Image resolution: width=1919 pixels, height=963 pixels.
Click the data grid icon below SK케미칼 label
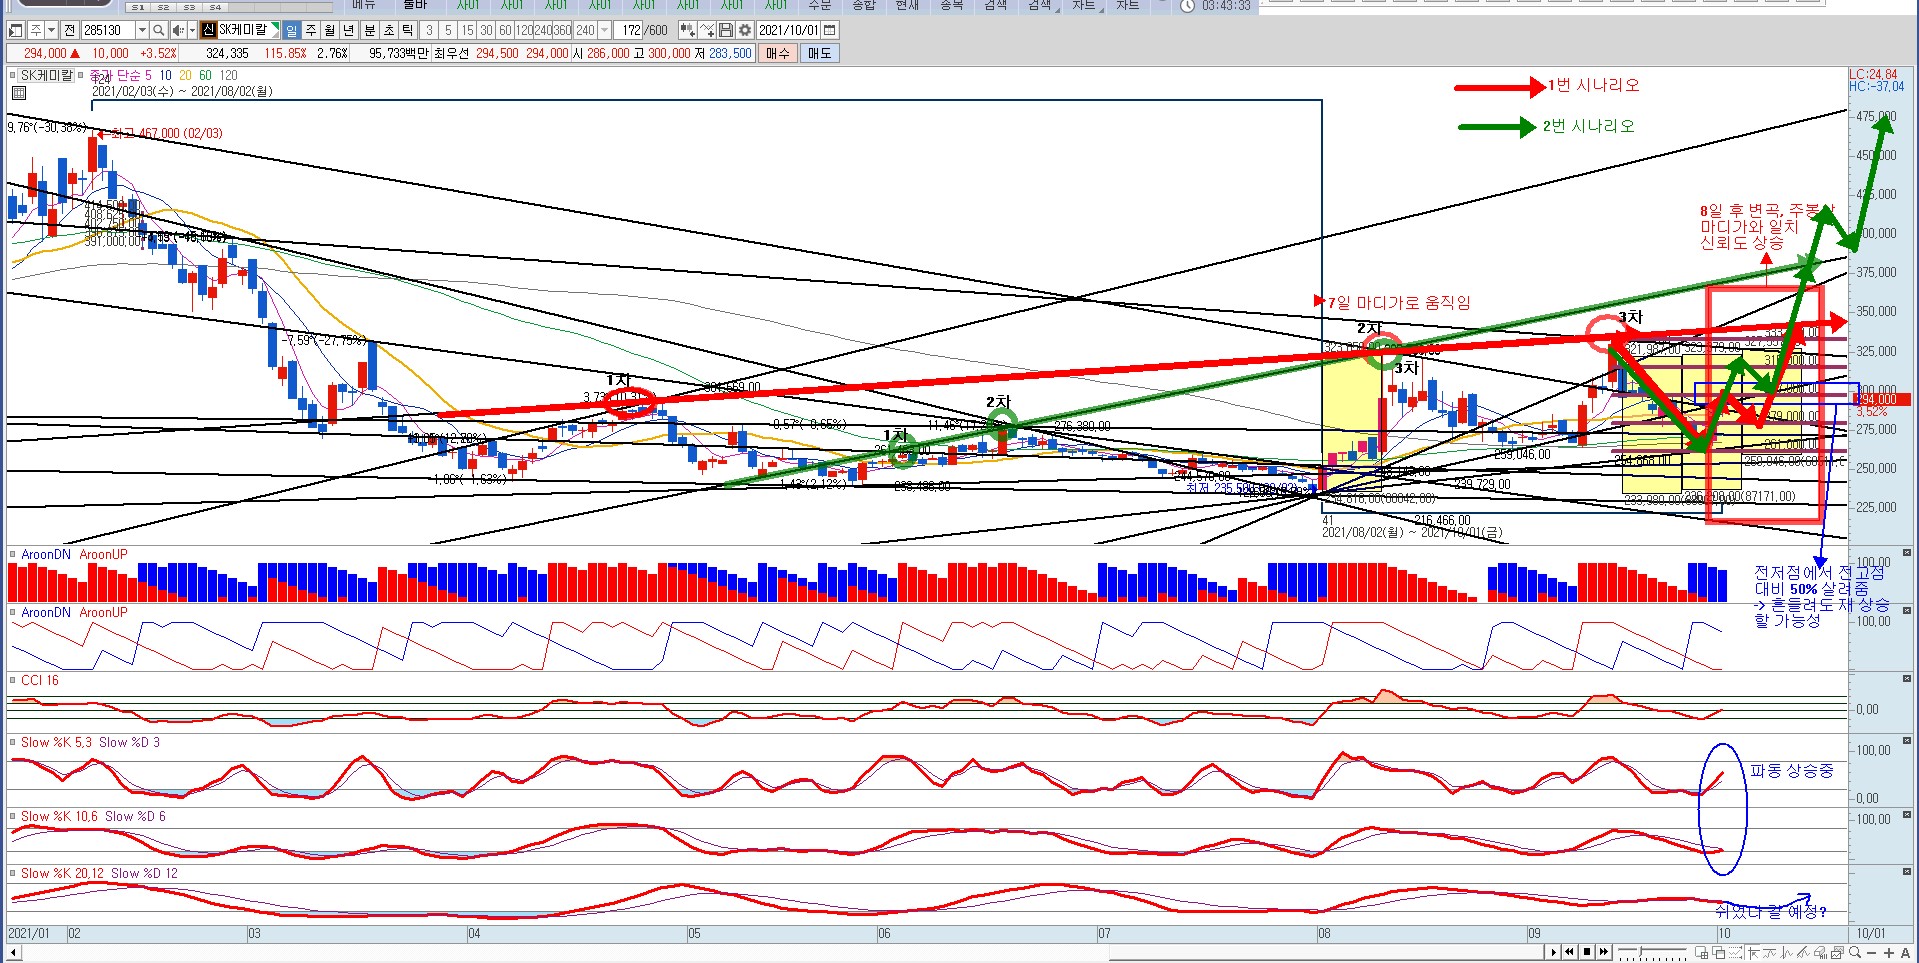click(18, 93)
